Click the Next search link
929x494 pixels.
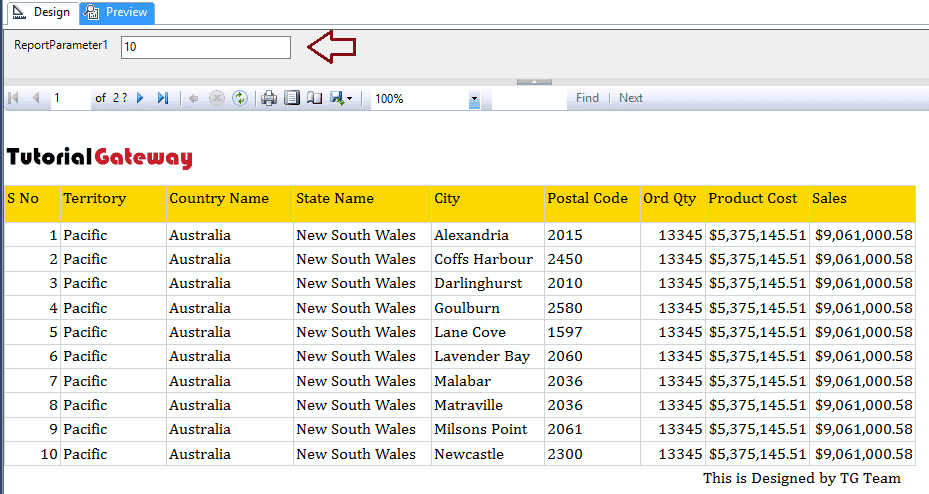coord(631,98)
